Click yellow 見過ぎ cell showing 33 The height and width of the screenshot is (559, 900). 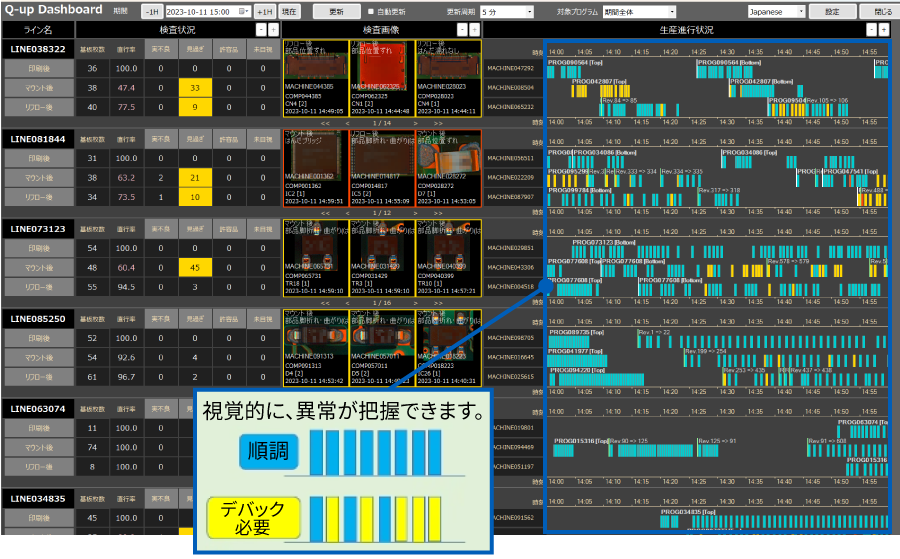coord(195,88)
